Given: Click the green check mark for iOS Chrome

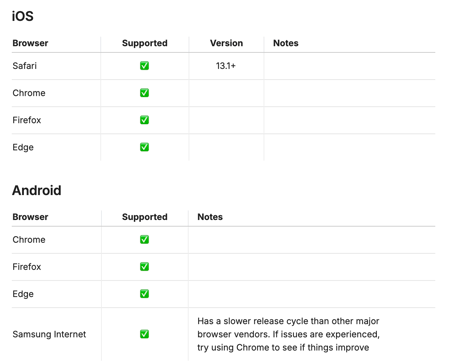Looking at the screenshot, I should pos(144,93).
